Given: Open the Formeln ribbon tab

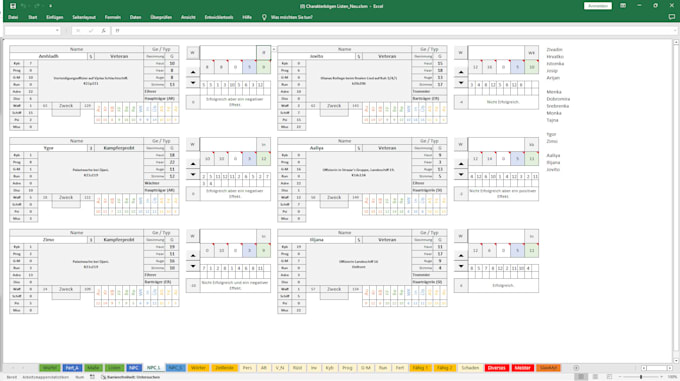Looking at the screenshot, I should (x=113, y=17).
